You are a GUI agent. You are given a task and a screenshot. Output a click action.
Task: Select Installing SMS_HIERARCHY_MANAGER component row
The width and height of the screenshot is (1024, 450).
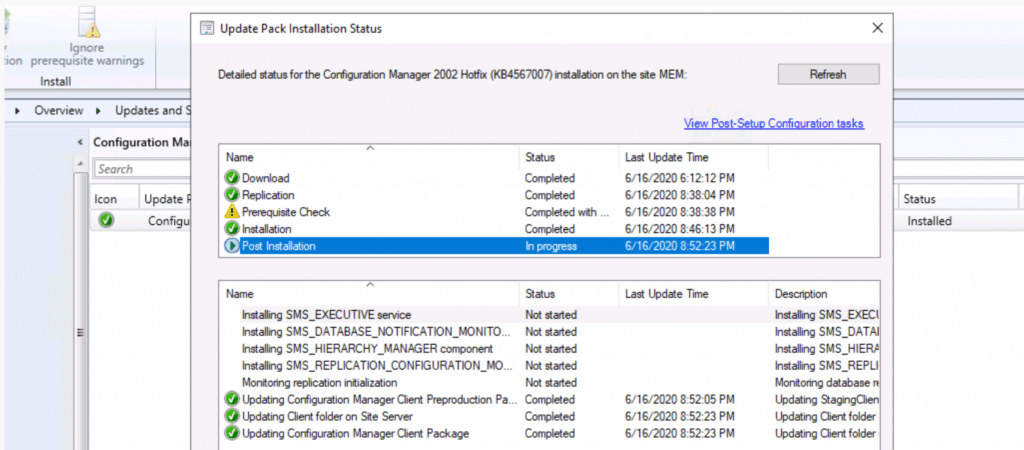[x=551, y=348]
